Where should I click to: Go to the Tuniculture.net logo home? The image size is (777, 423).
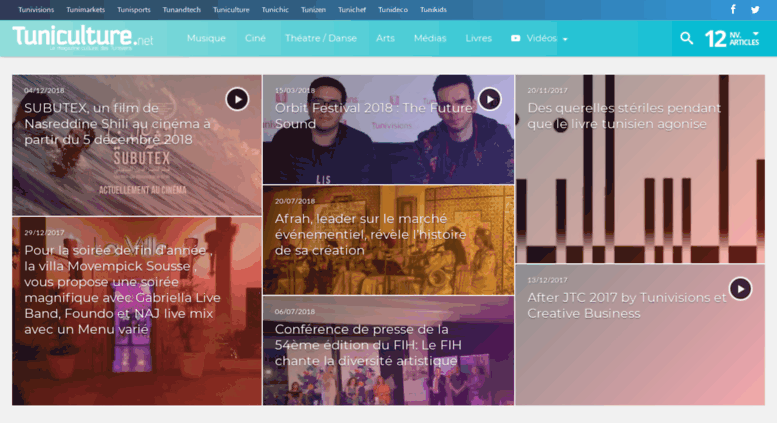83,37
